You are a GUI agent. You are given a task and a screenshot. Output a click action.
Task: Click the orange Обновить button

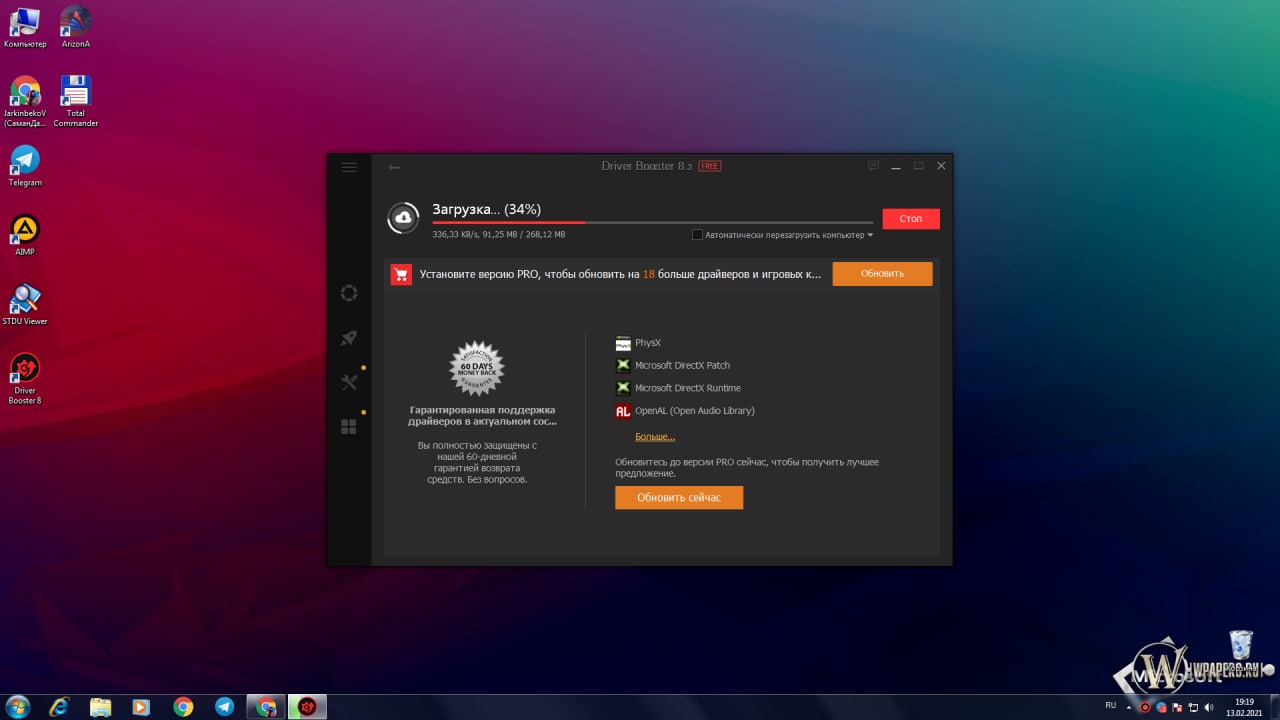pos(882,273)
